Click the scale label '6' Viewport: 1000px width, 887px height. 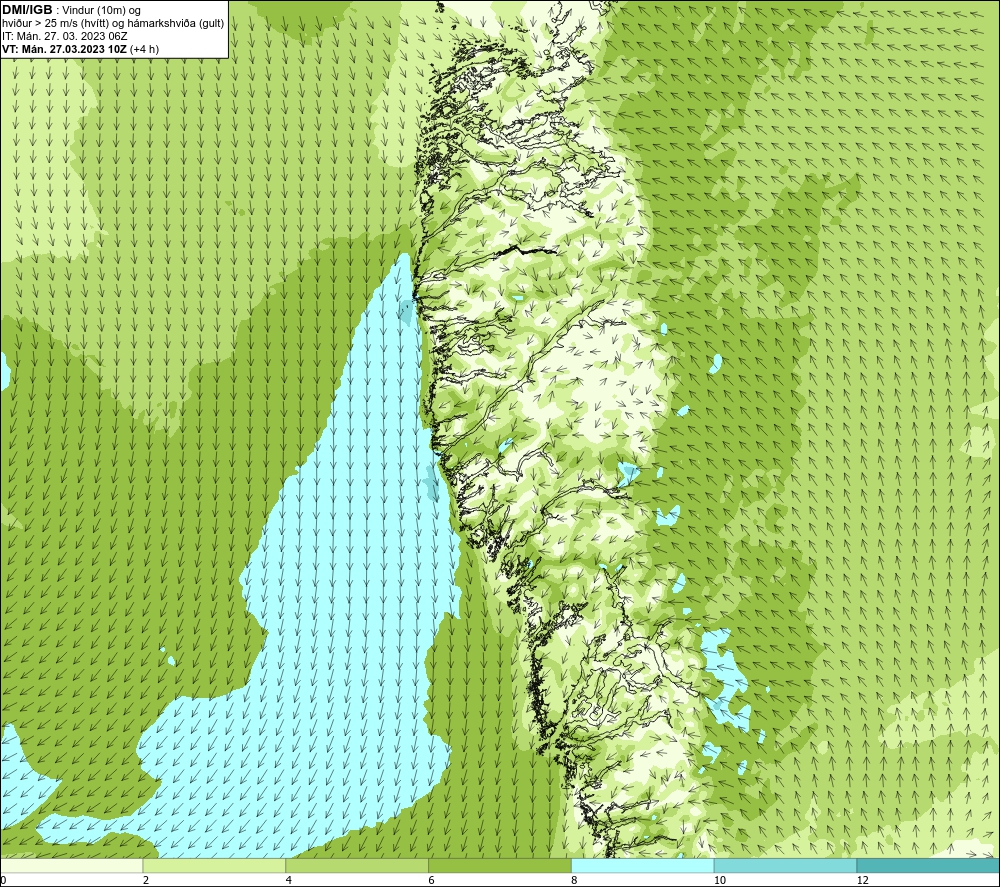coord(432,881)
